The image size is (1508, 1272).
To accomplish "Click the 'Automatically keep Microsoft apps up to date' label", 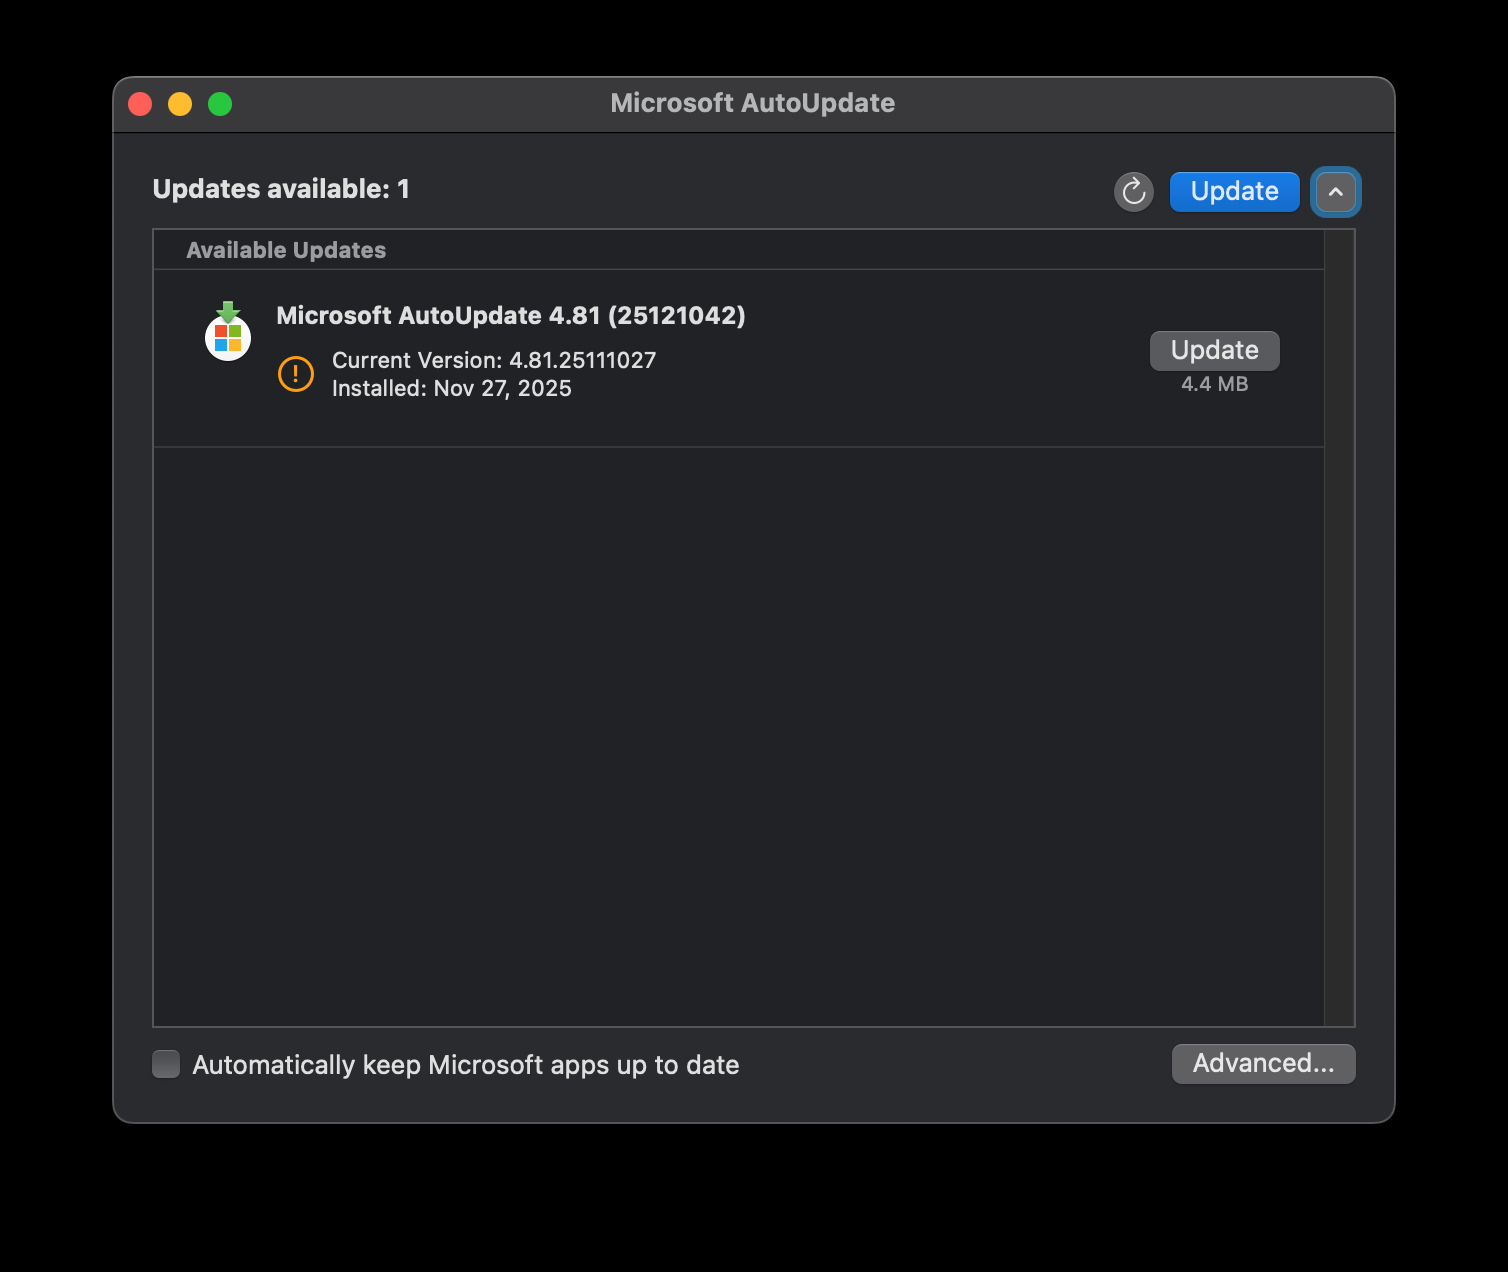I will click(465, 1065).
